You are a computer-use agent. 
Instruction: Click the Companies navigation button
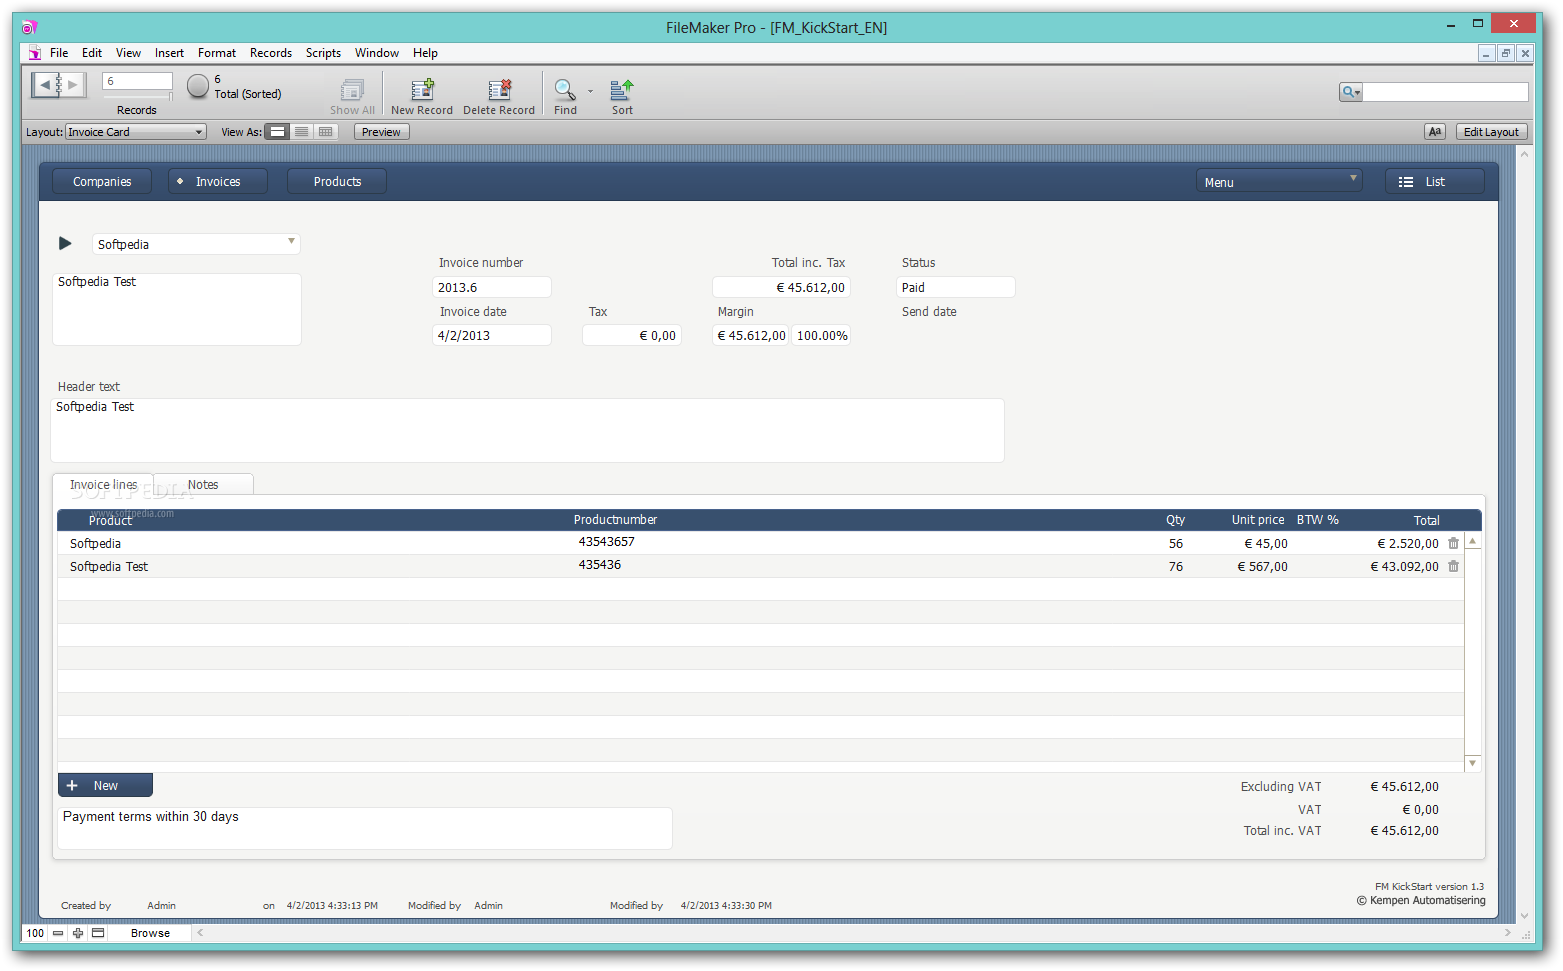[102, 181]
